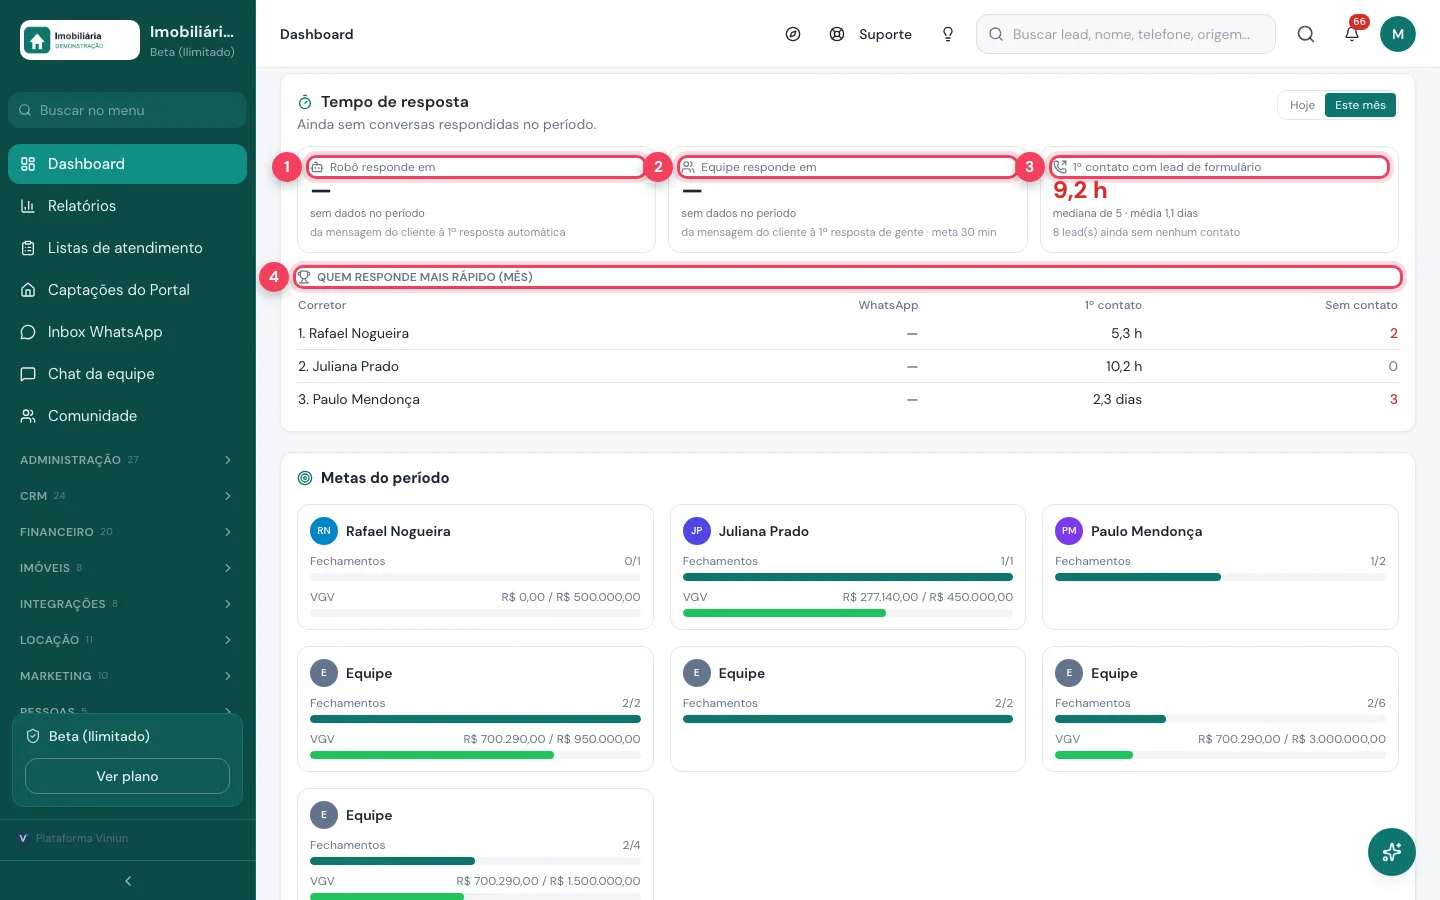The image size is (1440, 900).
Task: Click the Tempo de resposta stopwatch icon
Action: (305, 102)
